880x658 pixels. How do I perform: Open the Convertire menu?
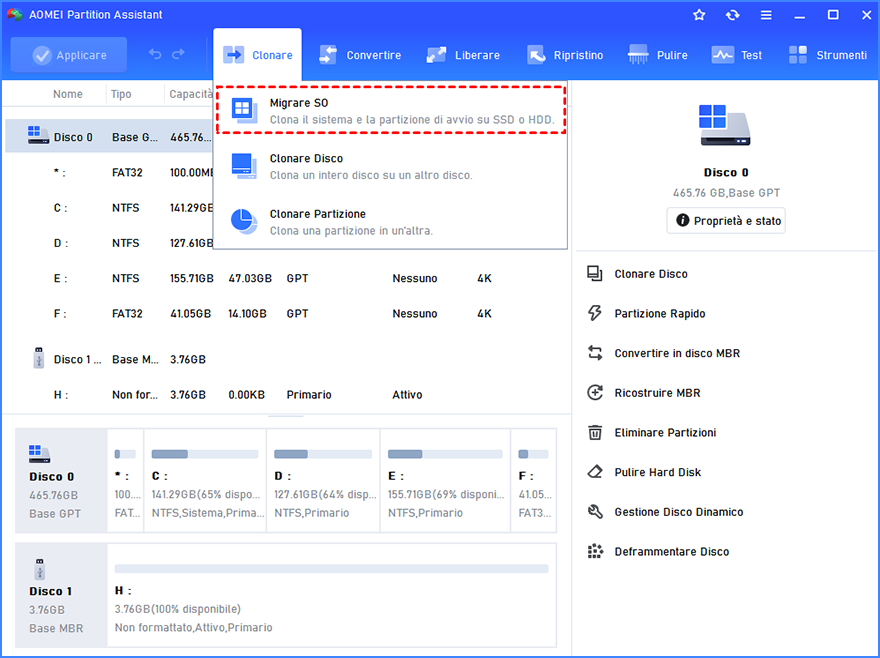360,55
